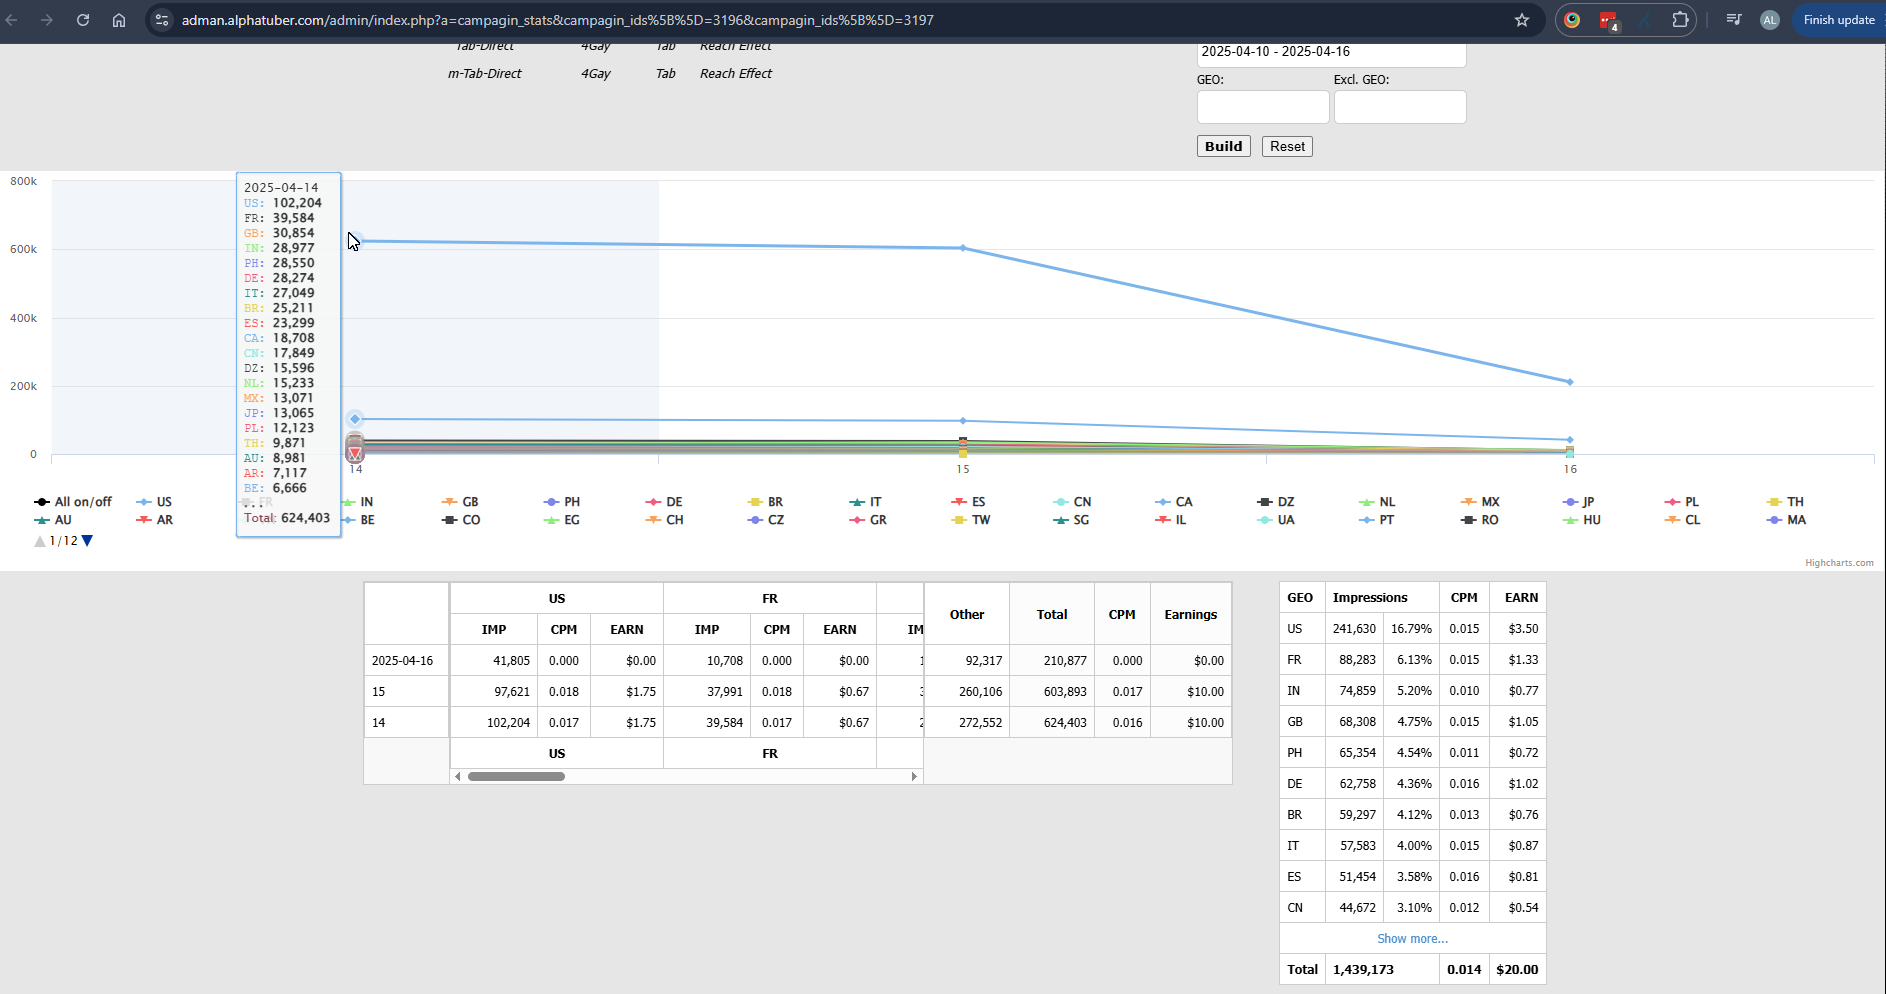
Task: Open the colorful circle extension icon
Action: 1572,20
